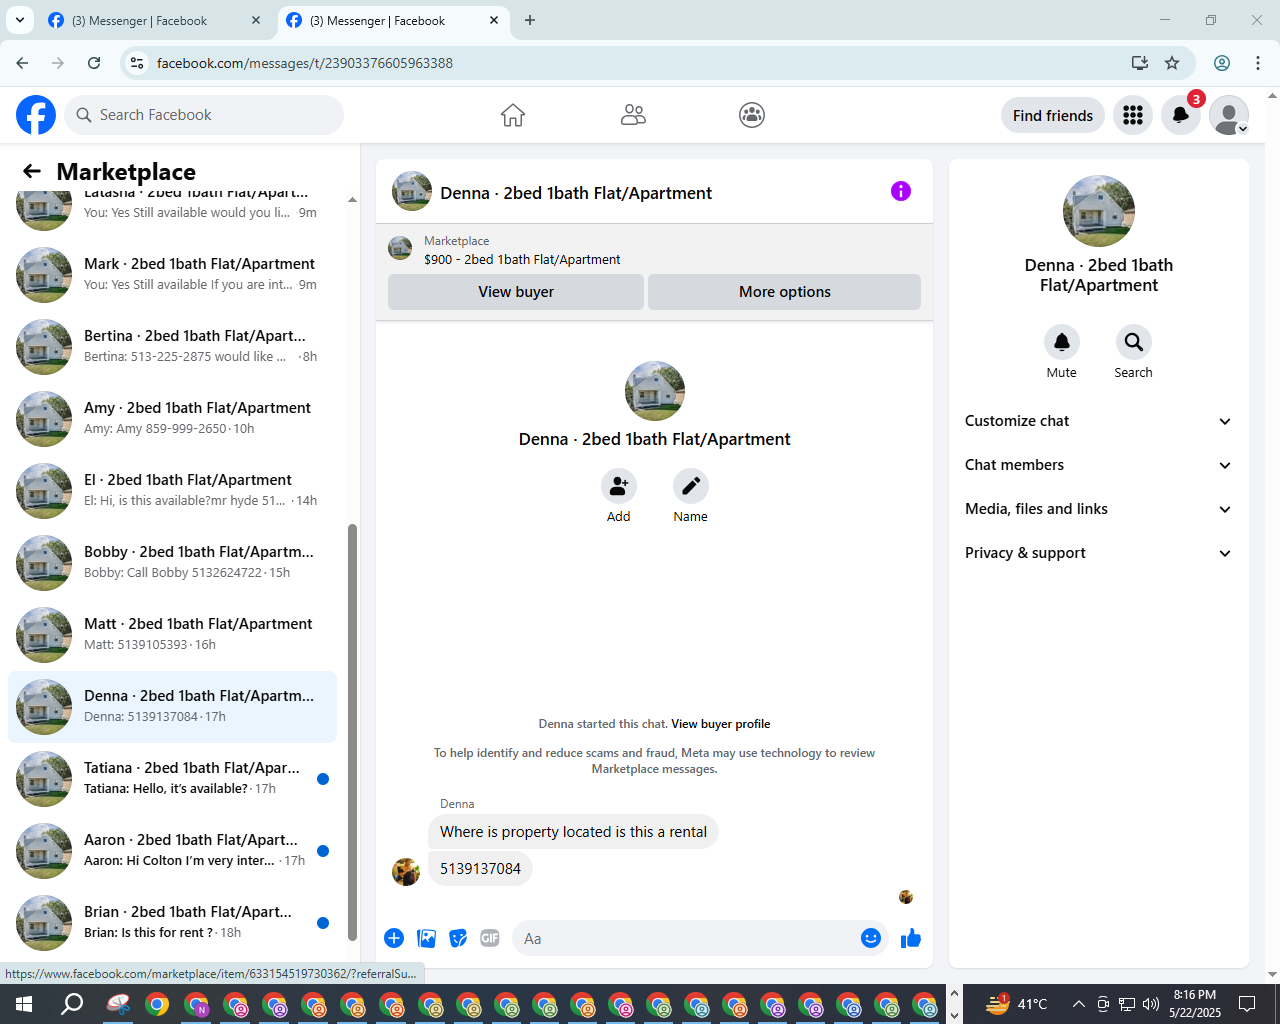Open Matt's apartment conversation

[172, 635]
